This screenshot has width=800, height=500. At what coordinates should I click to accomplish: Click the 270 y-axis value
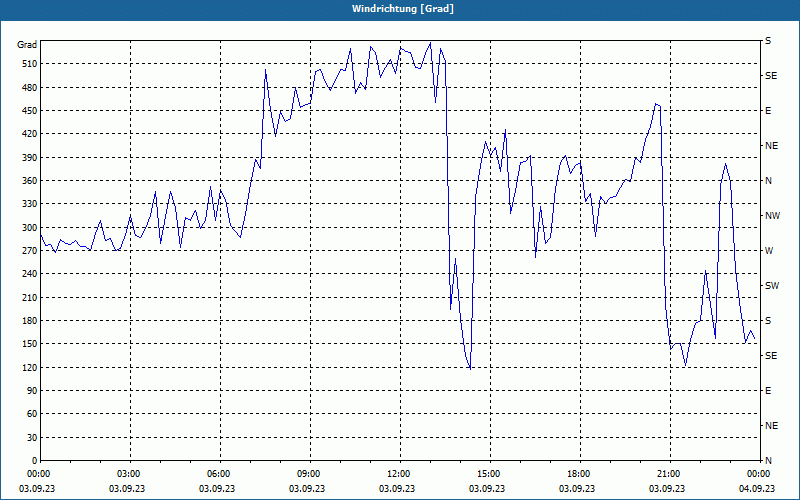29,251
